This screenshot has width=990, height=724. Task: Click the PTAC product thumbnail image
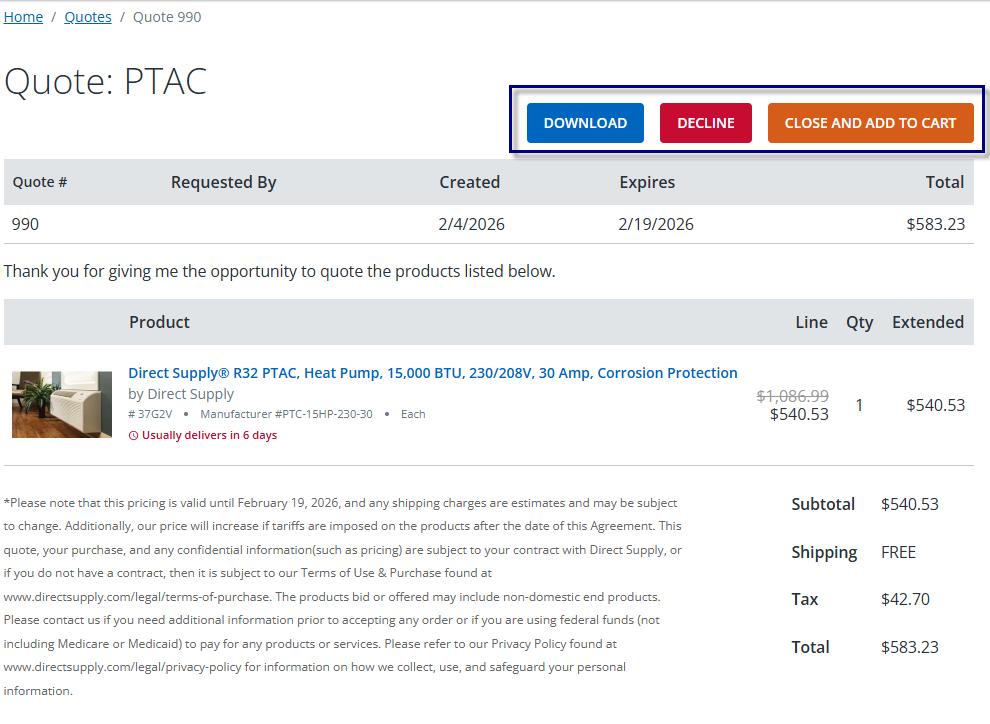(62, 405)
